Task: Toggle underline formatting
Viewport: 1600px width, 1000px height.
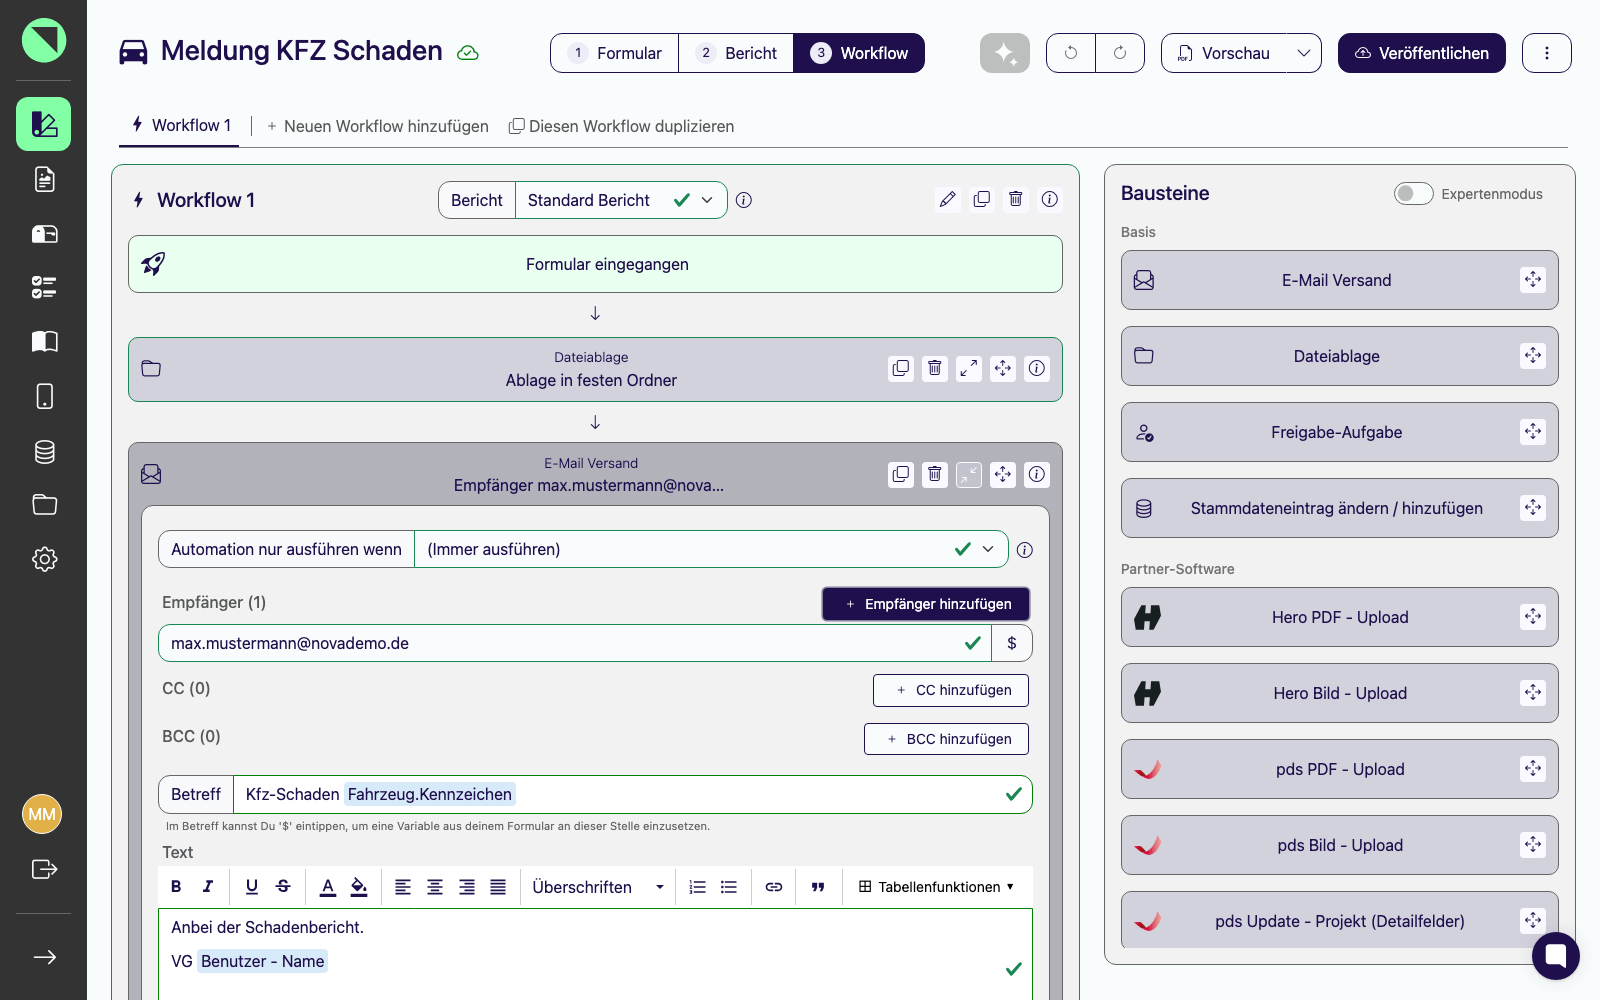Action: pos(252,887)
